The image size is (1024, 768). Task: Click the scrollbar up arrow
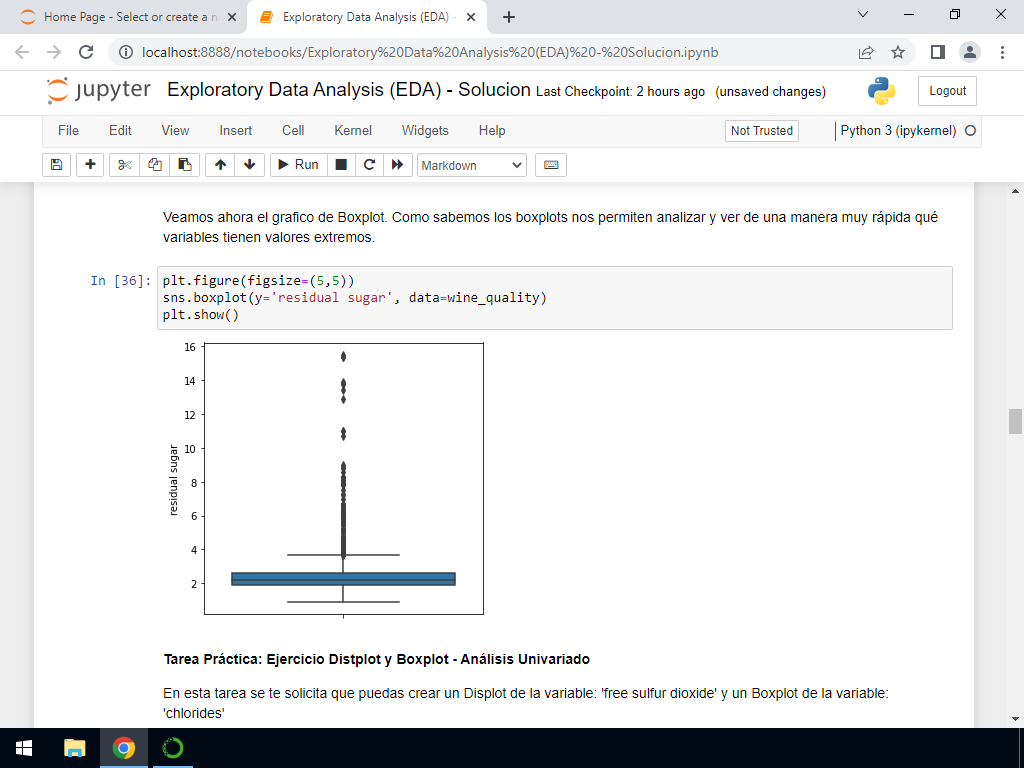pos(1015,191)
